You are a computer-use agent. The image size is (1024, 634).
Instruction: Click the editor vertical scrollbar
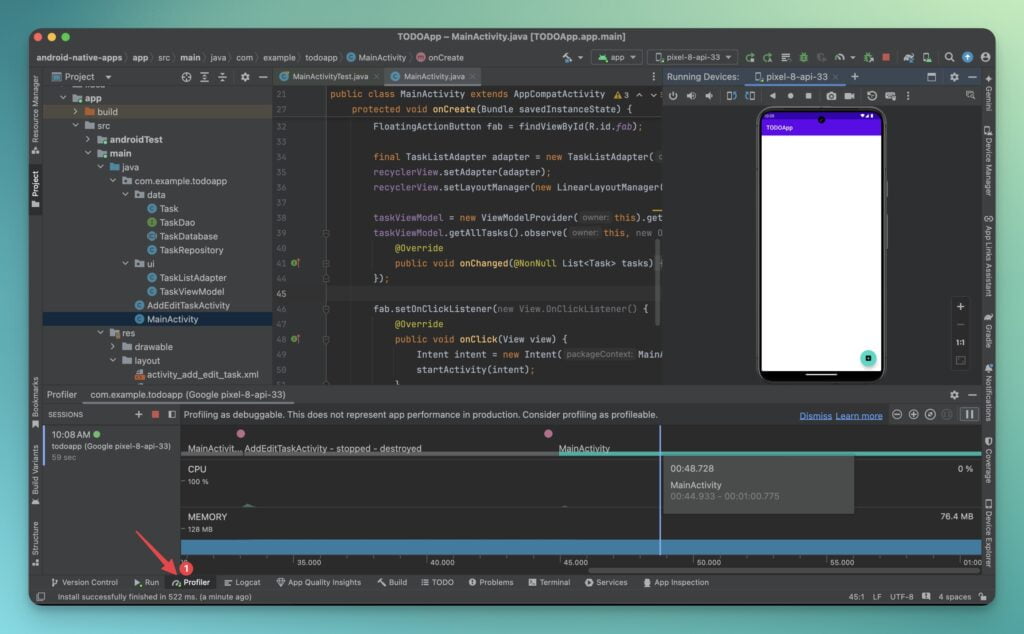[657, 282]
